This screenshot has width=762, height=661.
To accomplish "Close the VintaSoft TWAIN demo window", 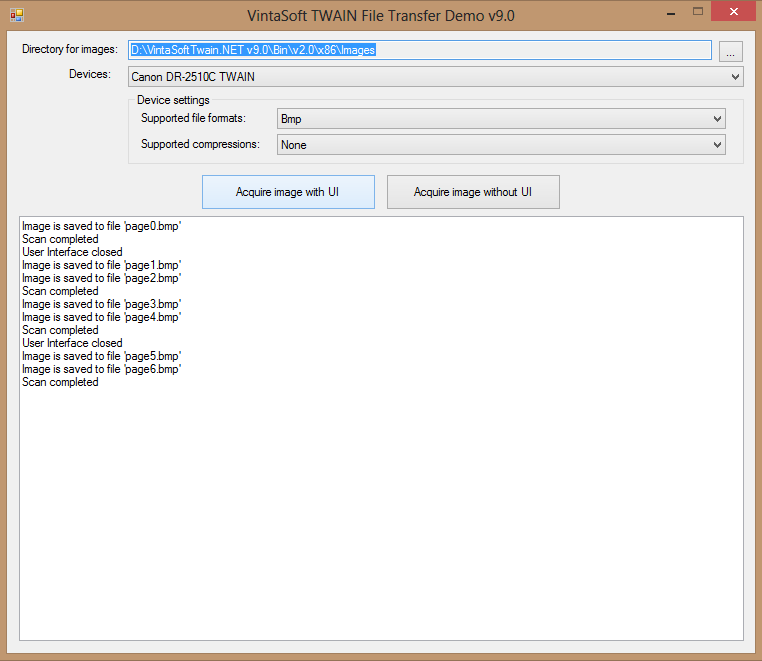I will pyautogui.click(x=733, y=11).
